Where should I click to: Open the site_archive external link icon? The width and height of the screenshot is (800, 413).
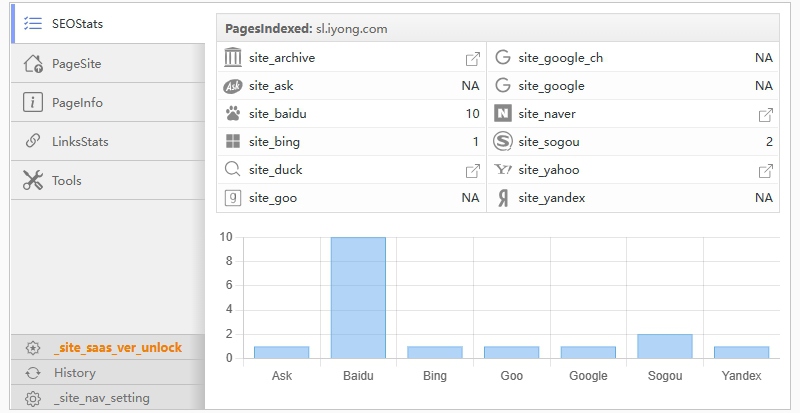click(x=473, y=59)
